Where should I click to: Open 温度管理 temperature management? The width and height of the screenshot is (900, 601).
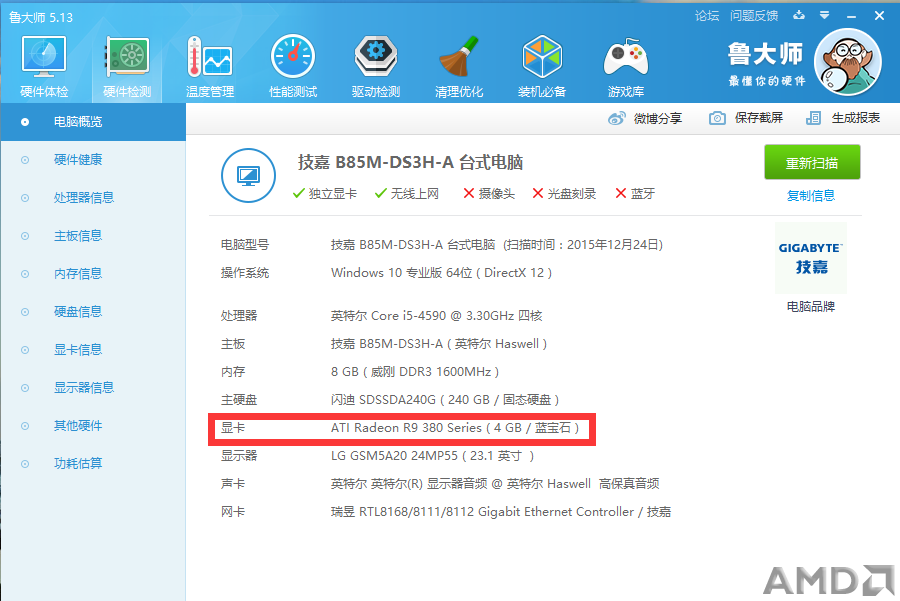point(210,66)
